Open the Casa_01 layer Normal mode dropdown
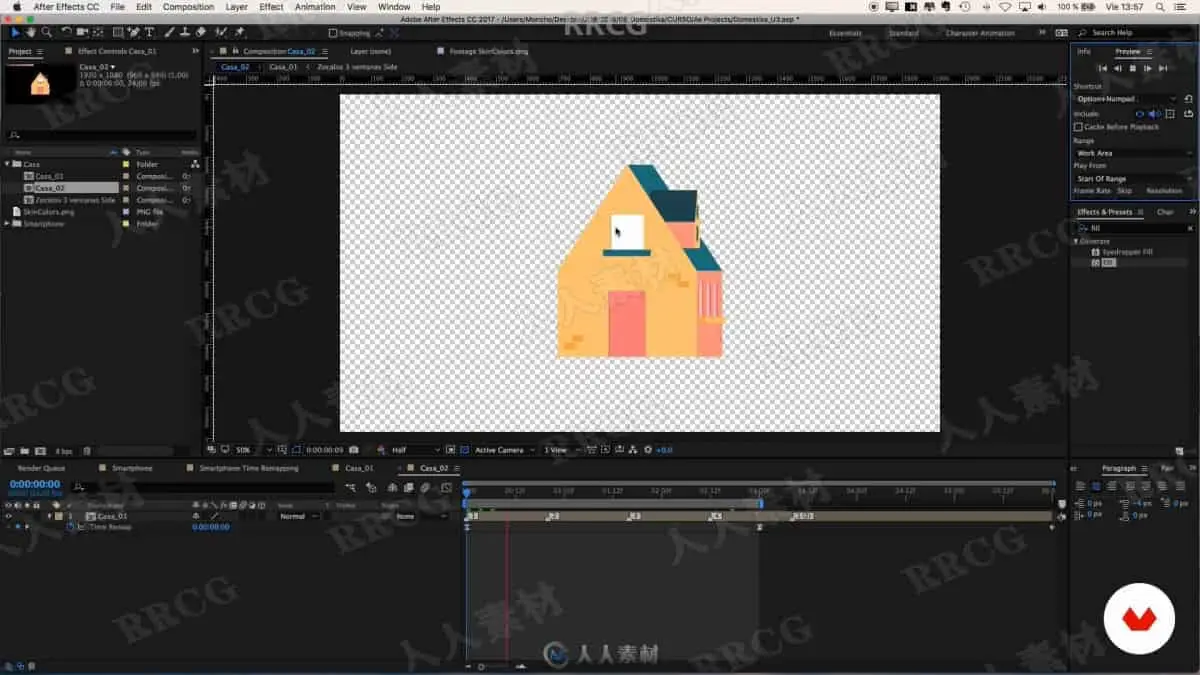 [298, 517]
